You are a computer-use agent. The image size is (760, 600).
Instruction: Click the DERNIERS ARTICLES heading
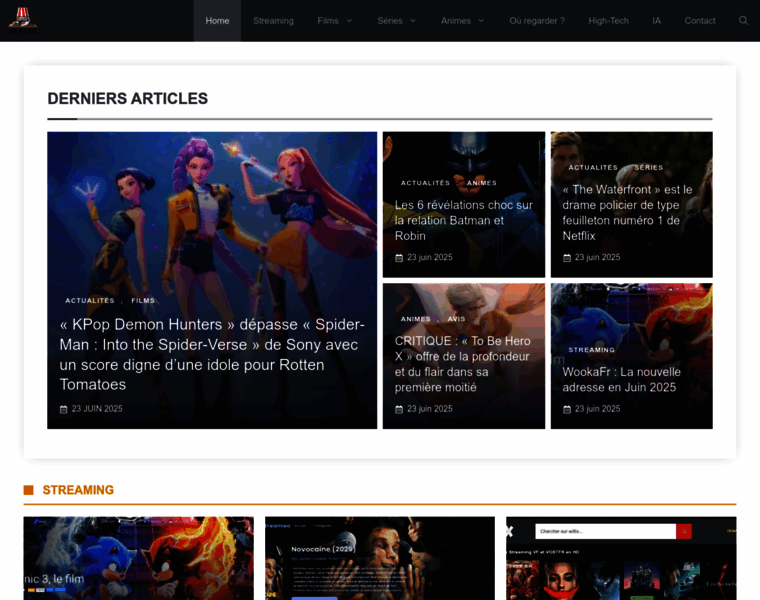pyautogui.click(x=127, y=98)
